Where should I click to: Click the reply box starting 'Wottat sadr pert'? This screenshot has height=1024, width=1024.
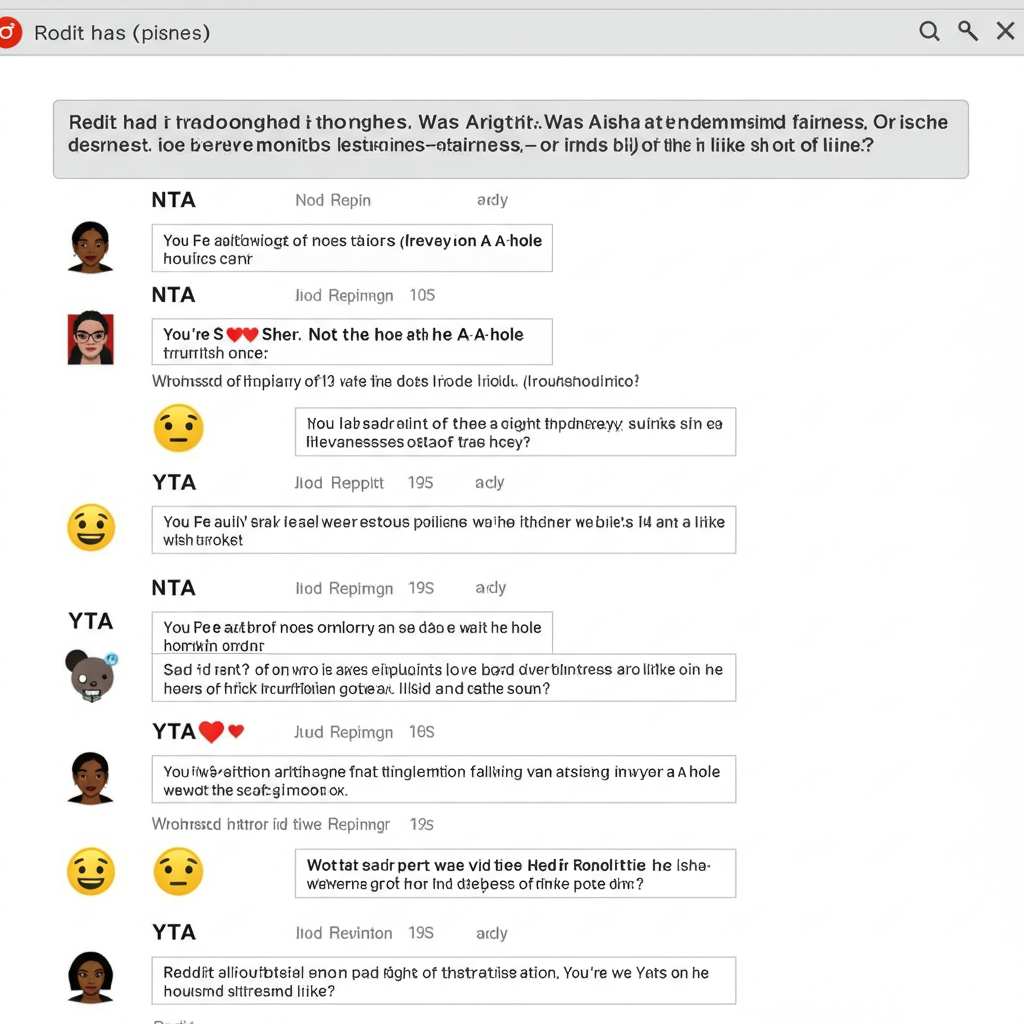[515, 874]
